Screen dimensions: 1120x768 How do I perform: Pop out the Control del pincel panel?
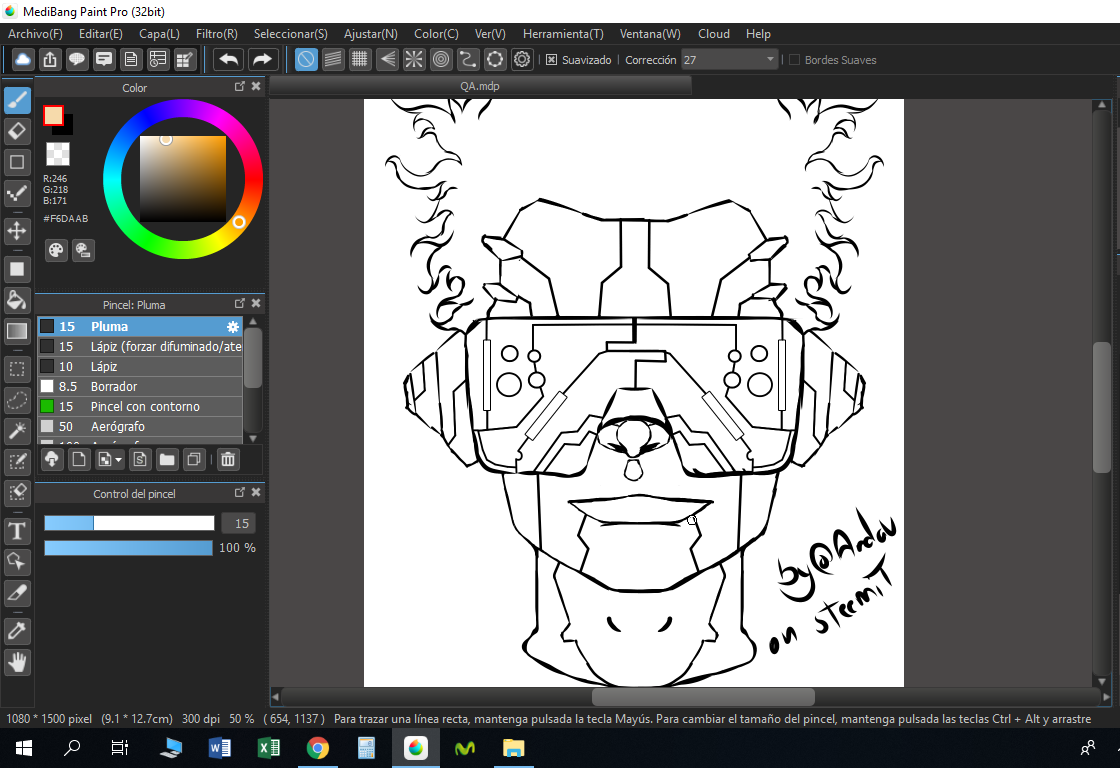click(239, 493)
